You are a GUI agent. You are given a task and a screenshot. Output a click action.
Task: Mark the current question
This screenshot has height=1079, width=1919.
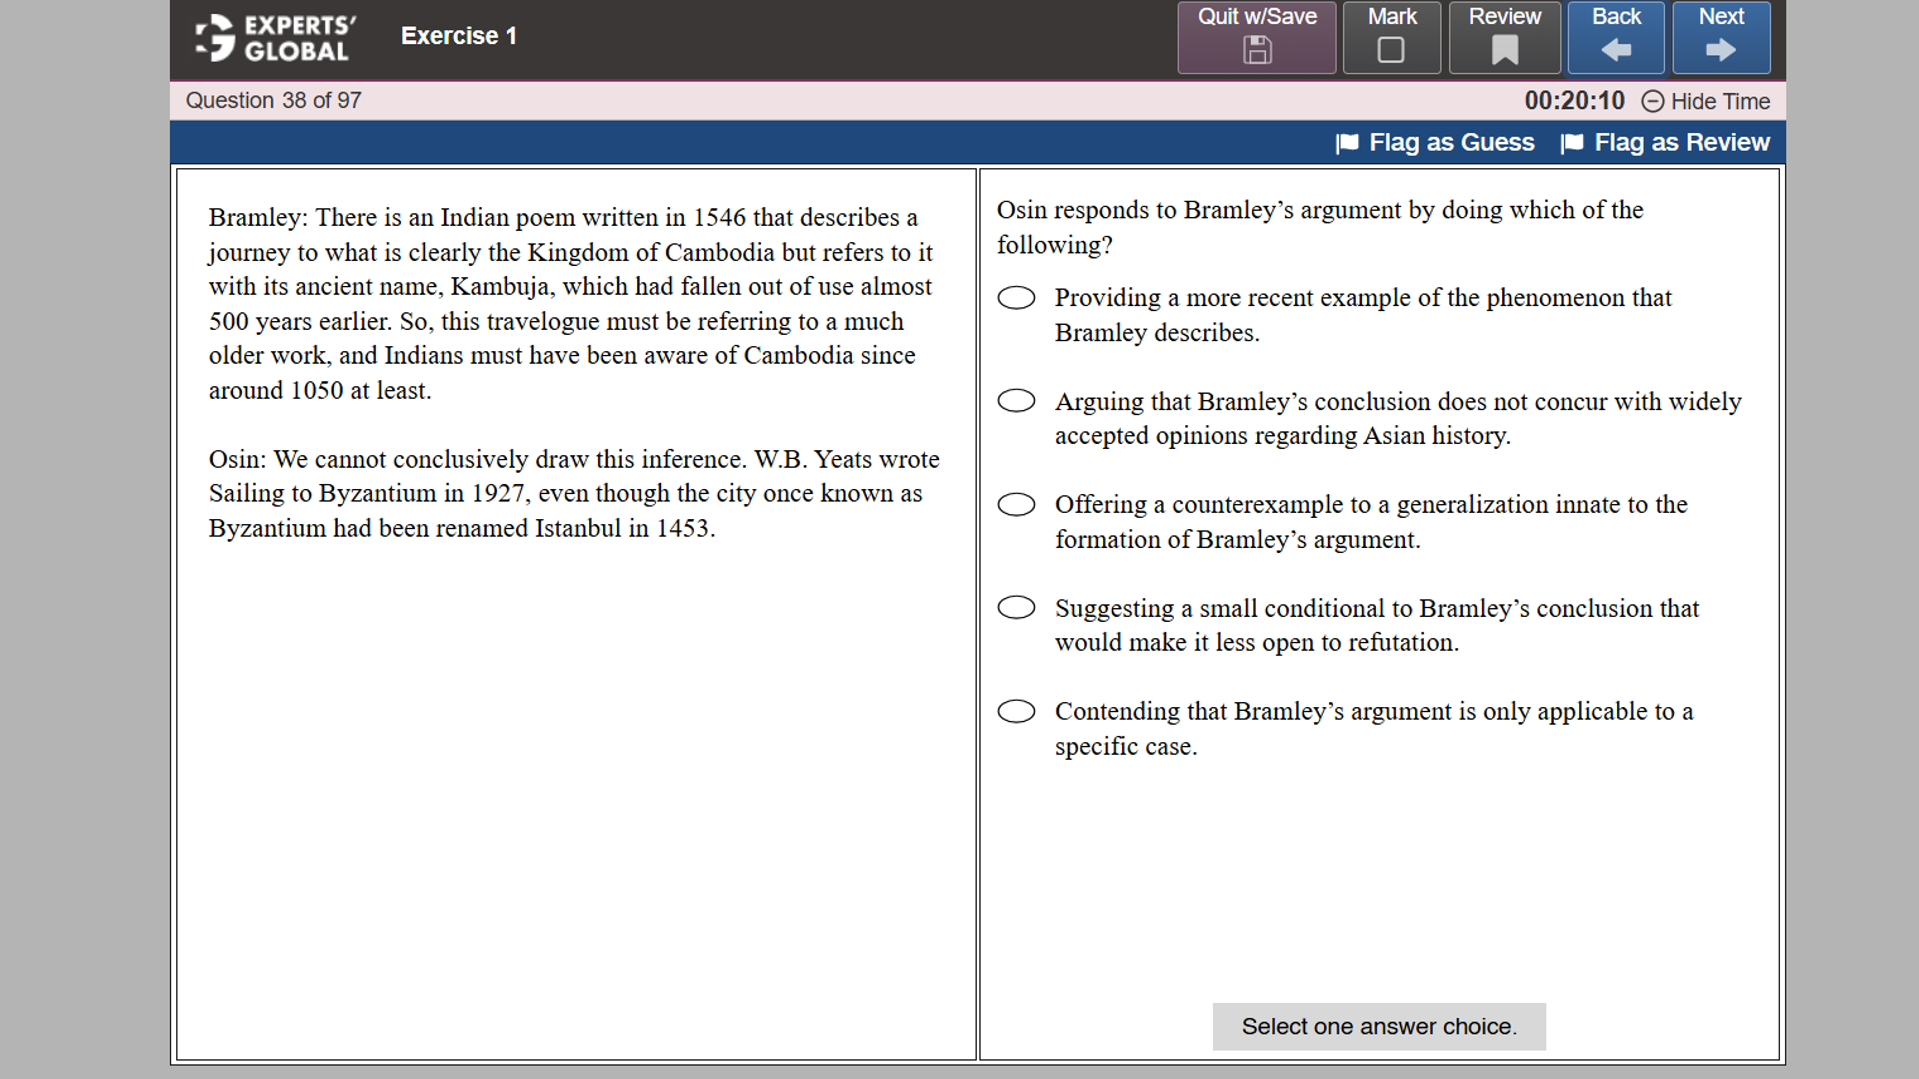[1391, 37]
